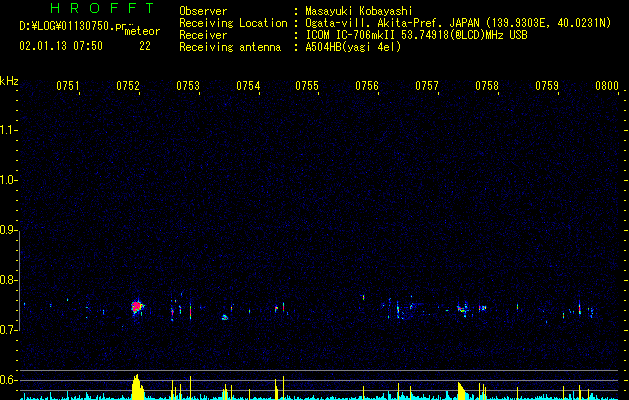The width and height of the screenshot is (629, 400).
Task: Click the 1.0 kHz frequency label
Action: pyautogui.click(x=8, y=180)
